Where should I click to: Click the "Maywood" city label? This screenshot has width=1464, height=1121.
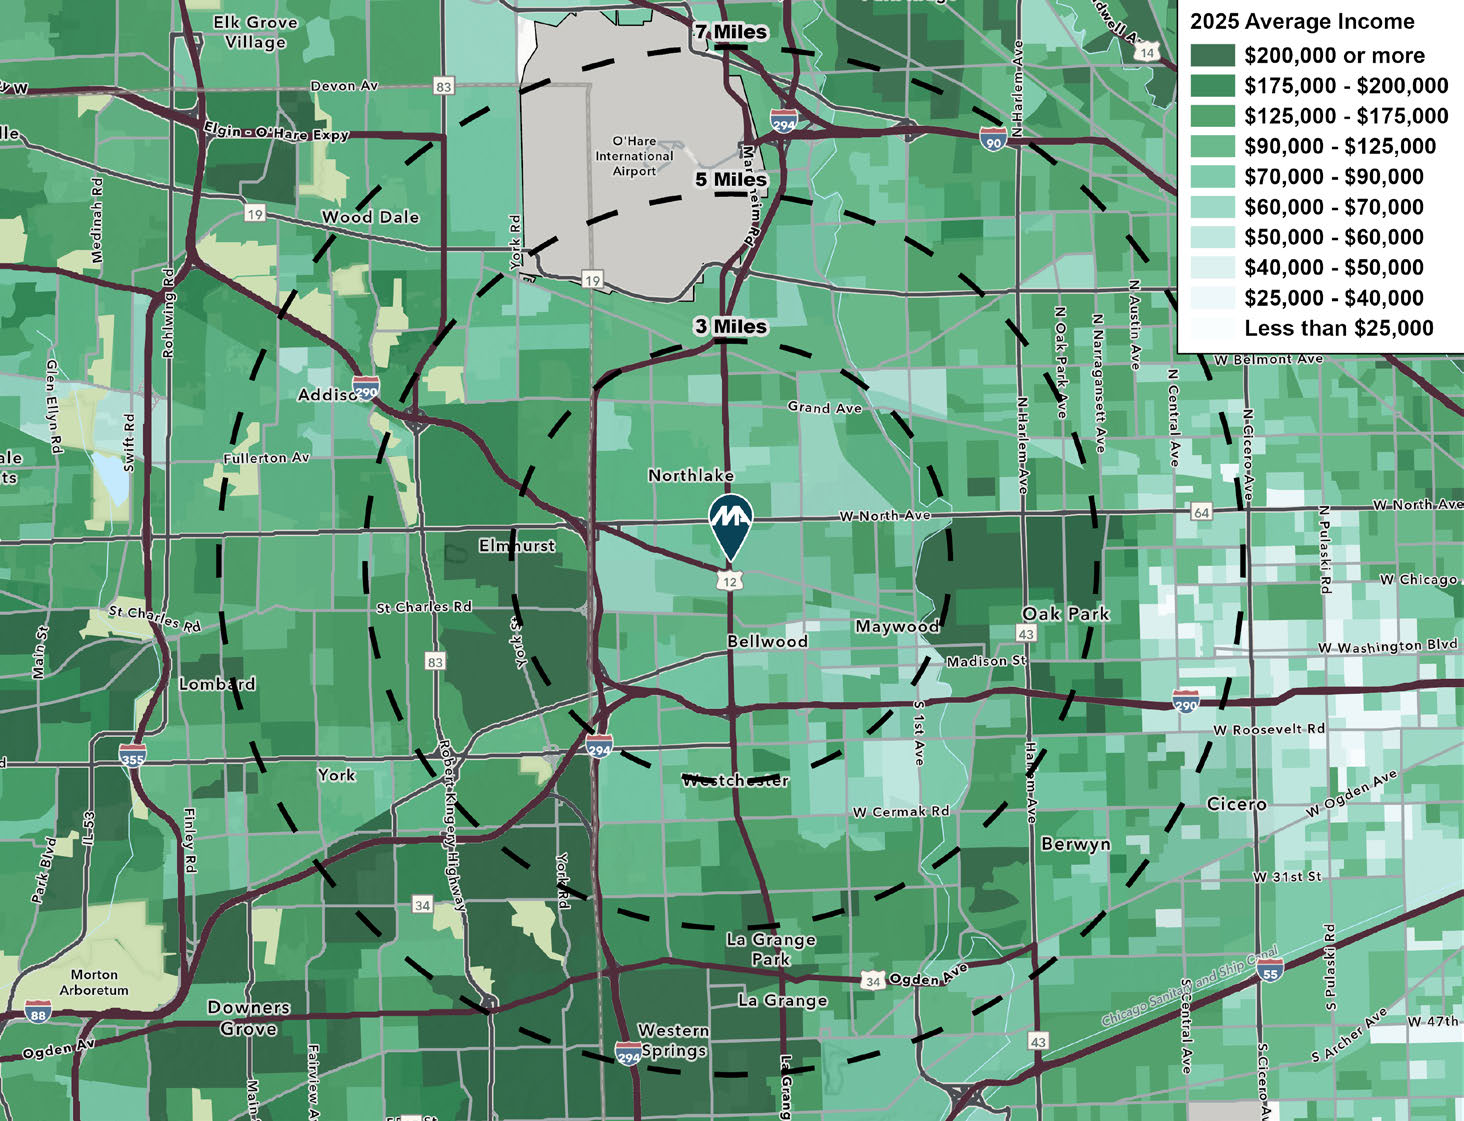[x=897, y=626]
